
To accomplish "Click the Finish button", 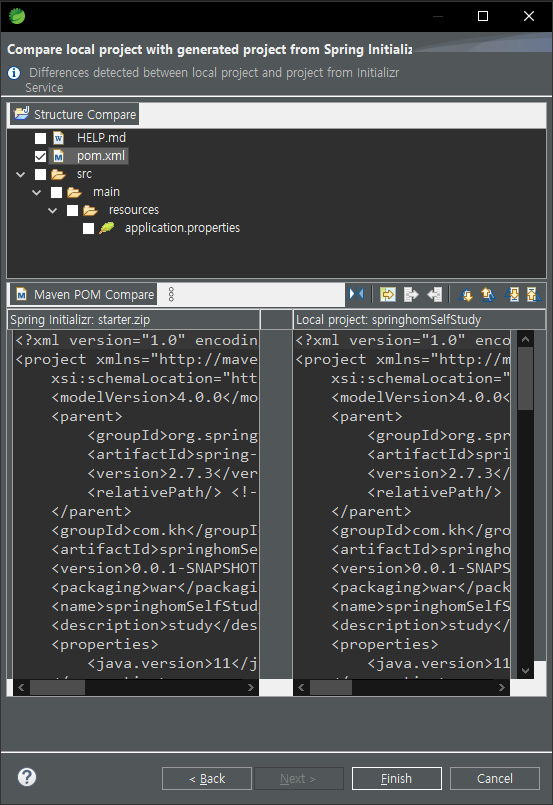I will tap(396, 778).
